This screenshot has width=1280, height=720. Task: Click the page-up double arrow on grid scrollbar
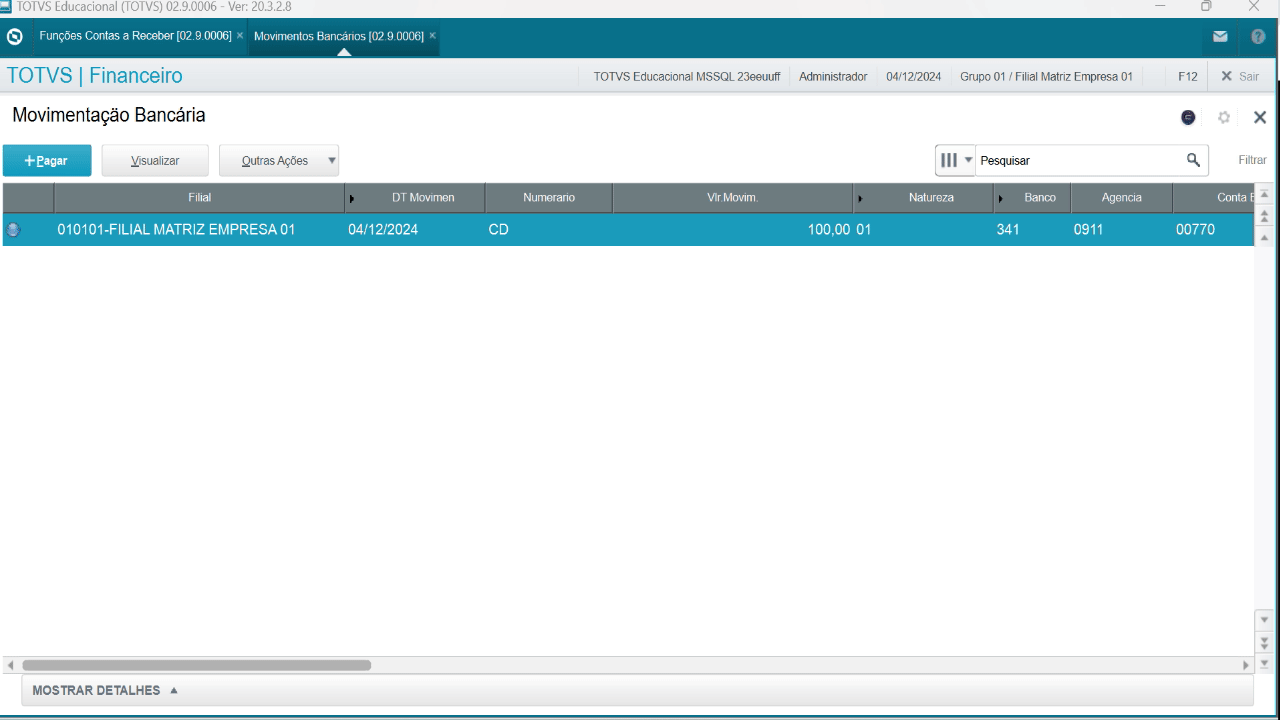(x=1264, y=216)
